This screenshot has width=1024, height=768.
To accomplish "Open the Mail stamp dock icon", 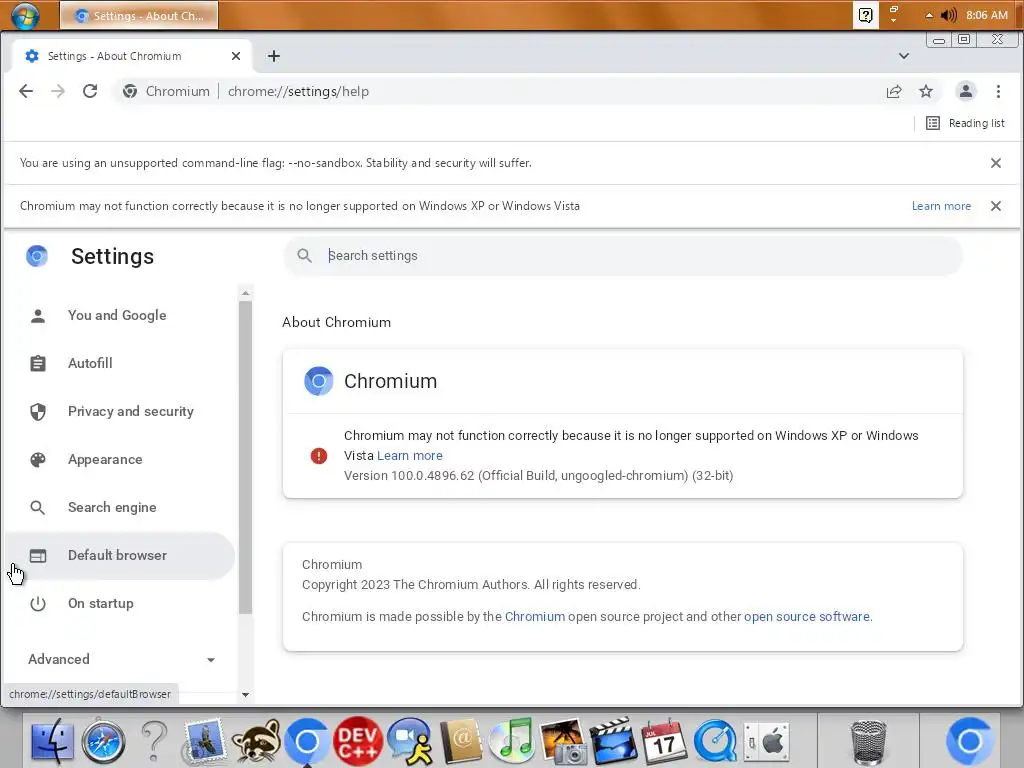I will pyautogui.click(x=204, y=741).
